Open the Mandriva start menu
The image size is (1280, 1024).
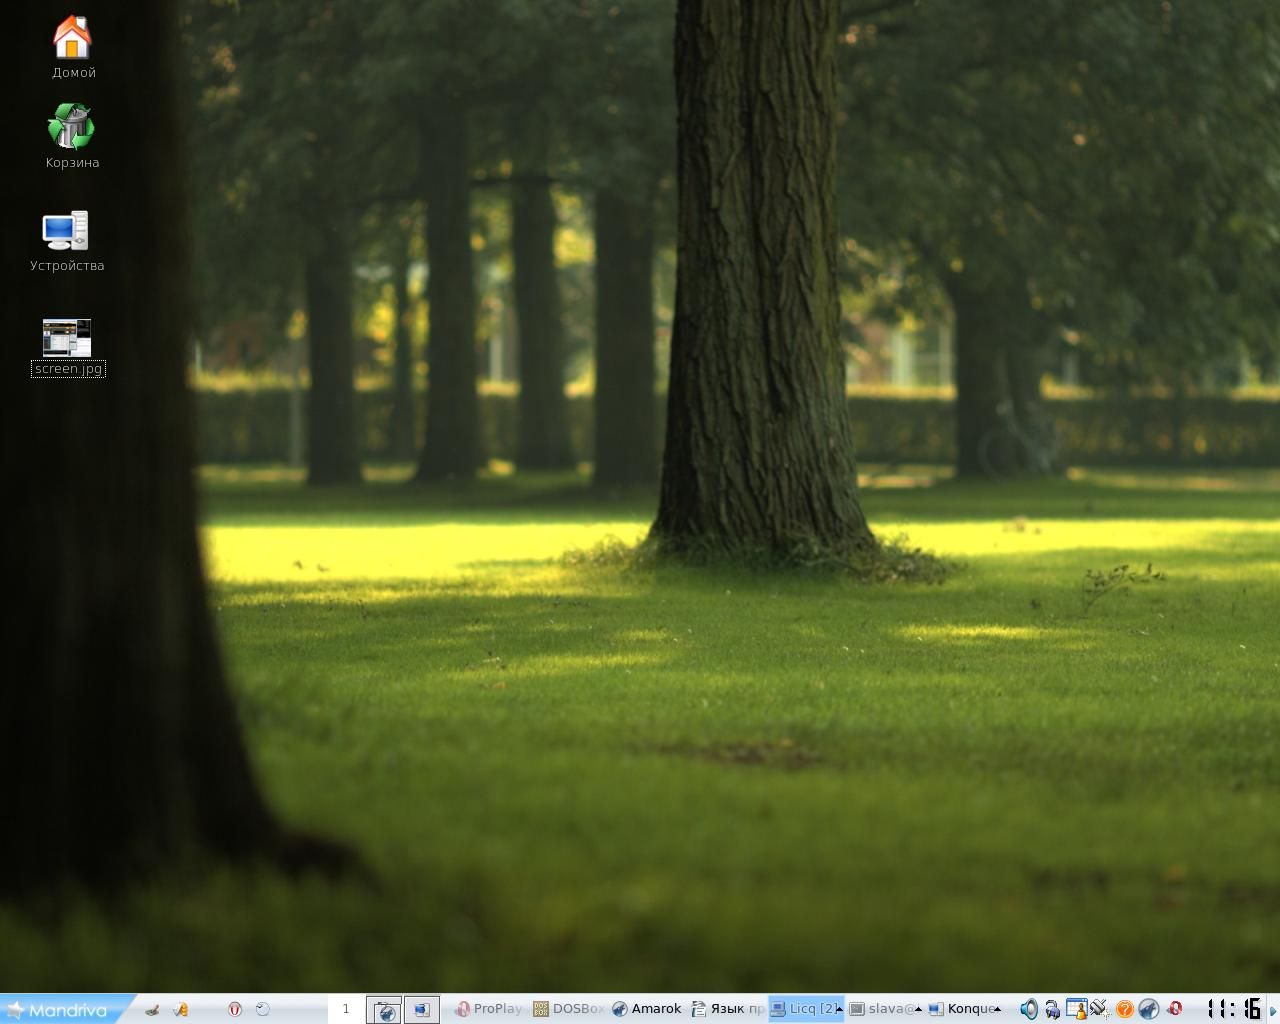click(60, 1009)
